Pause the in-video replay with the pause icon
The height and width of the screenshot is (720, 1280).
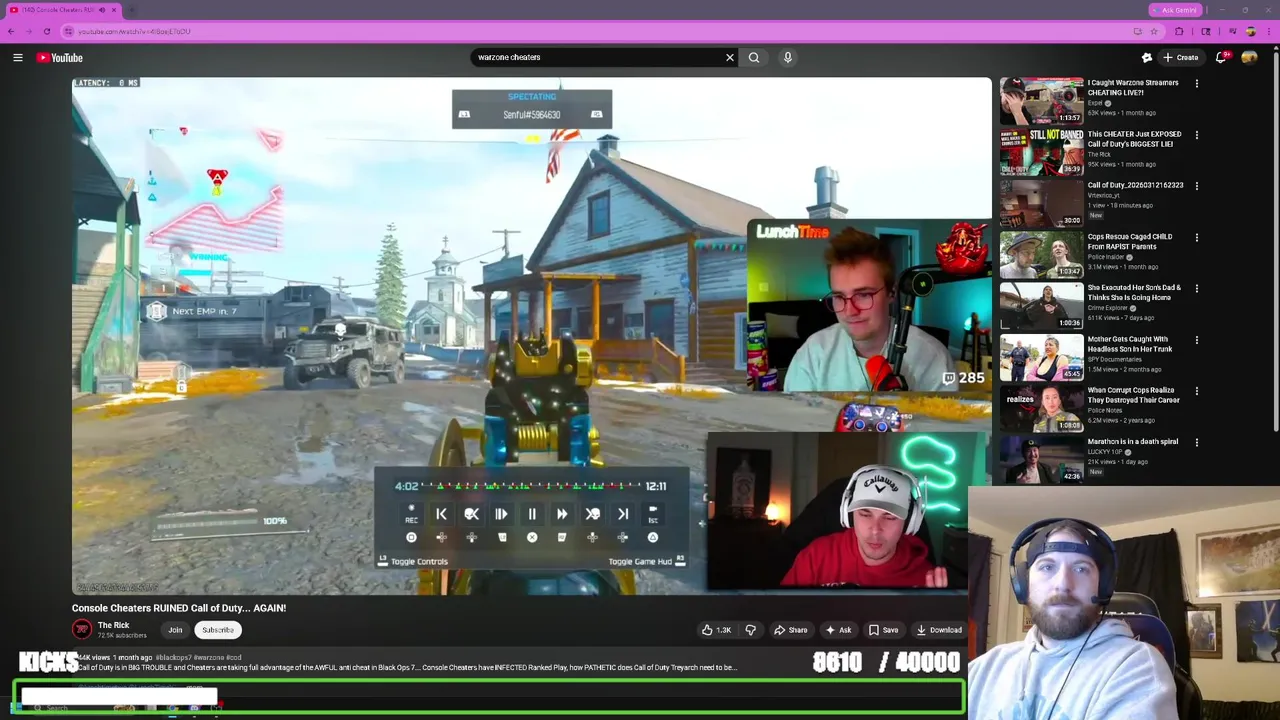coord(532,514)
